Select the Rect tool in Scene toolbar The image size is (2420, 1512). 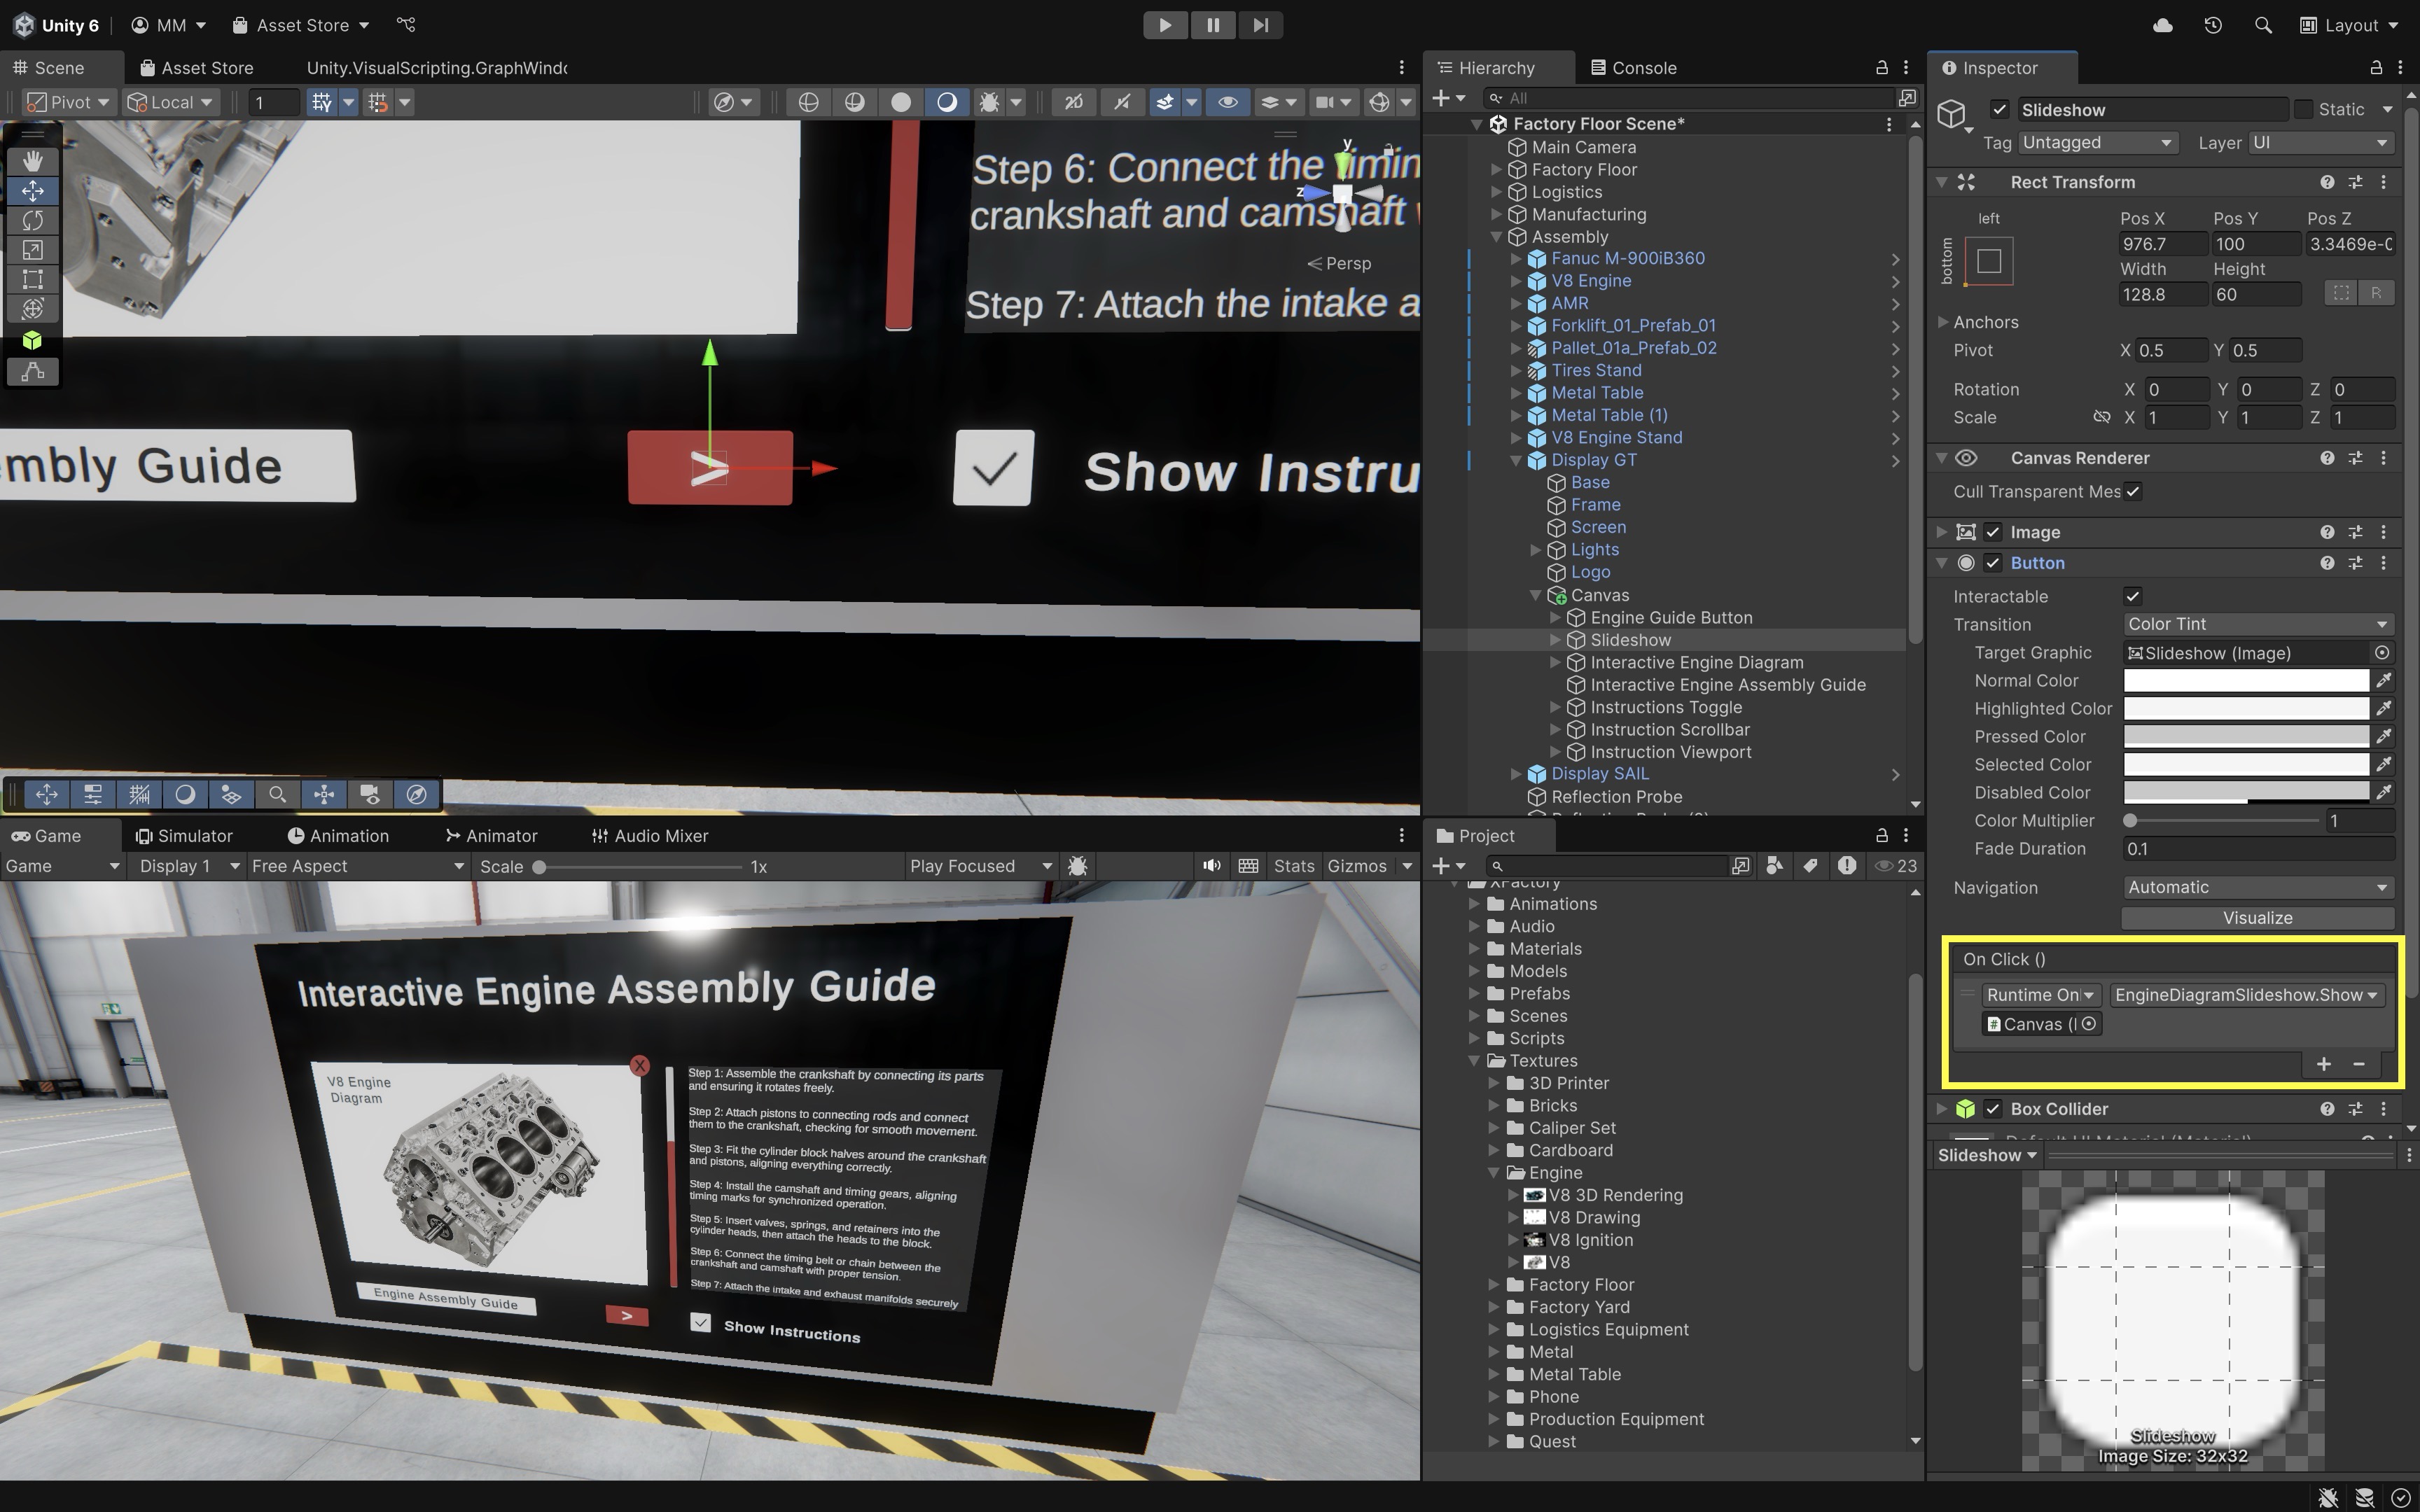tap(32, 279)
